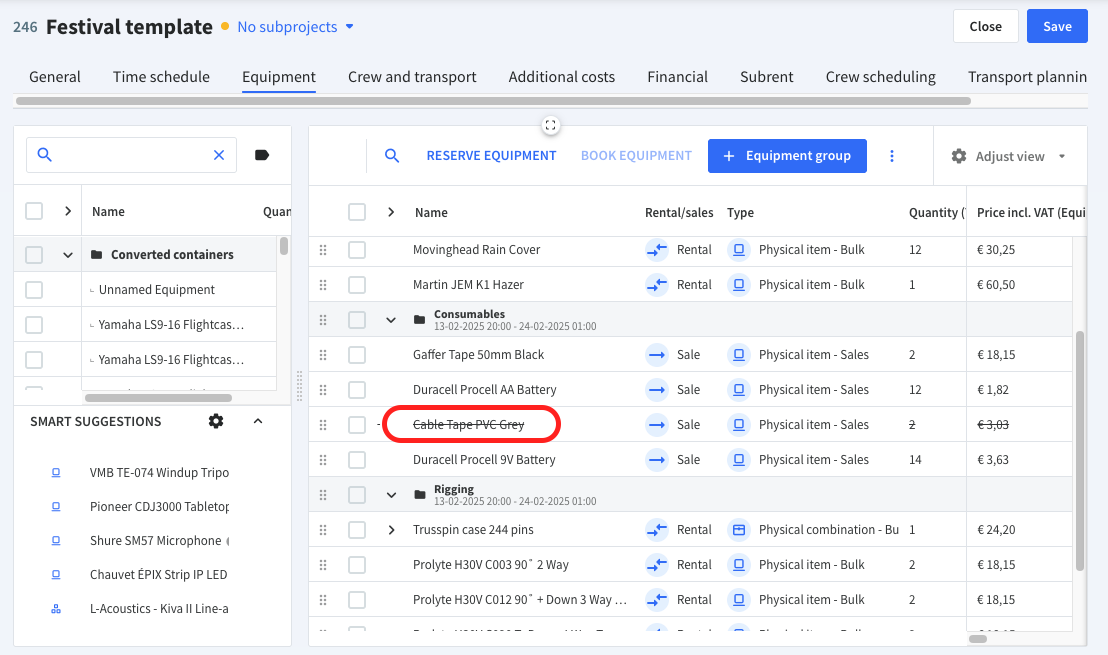
Task: Click the search magnifier in equipment toolbar
Action: [x=391, y=155]
